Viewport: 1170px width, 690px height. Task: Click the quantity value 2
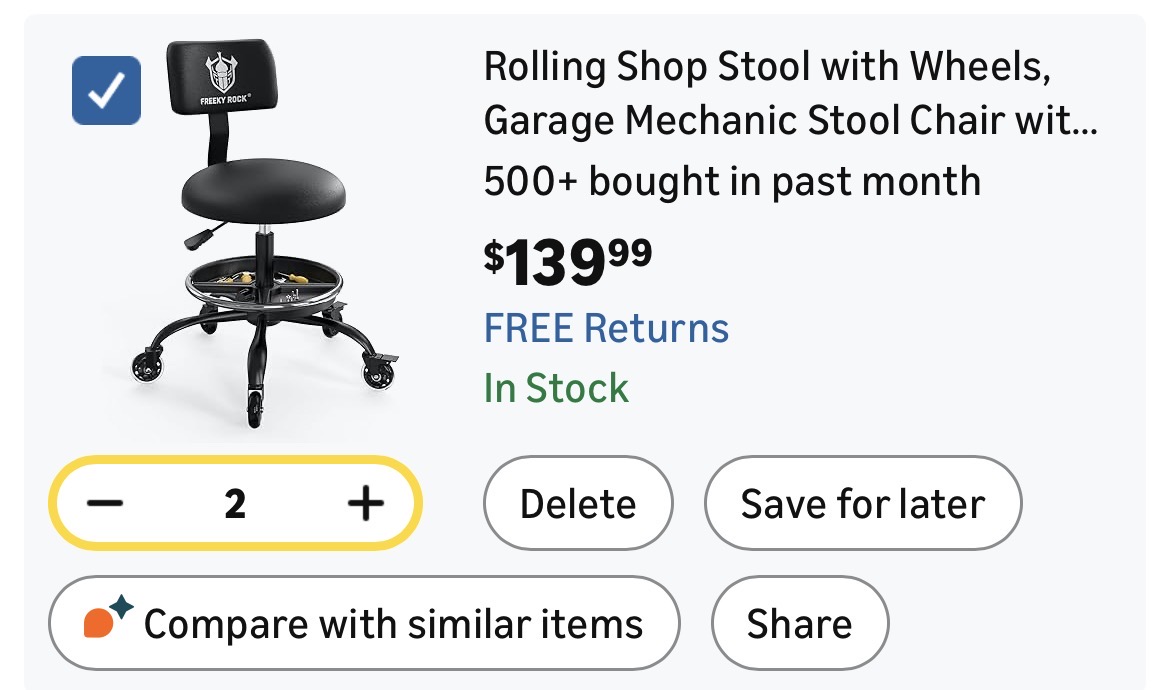click(235, 504)
